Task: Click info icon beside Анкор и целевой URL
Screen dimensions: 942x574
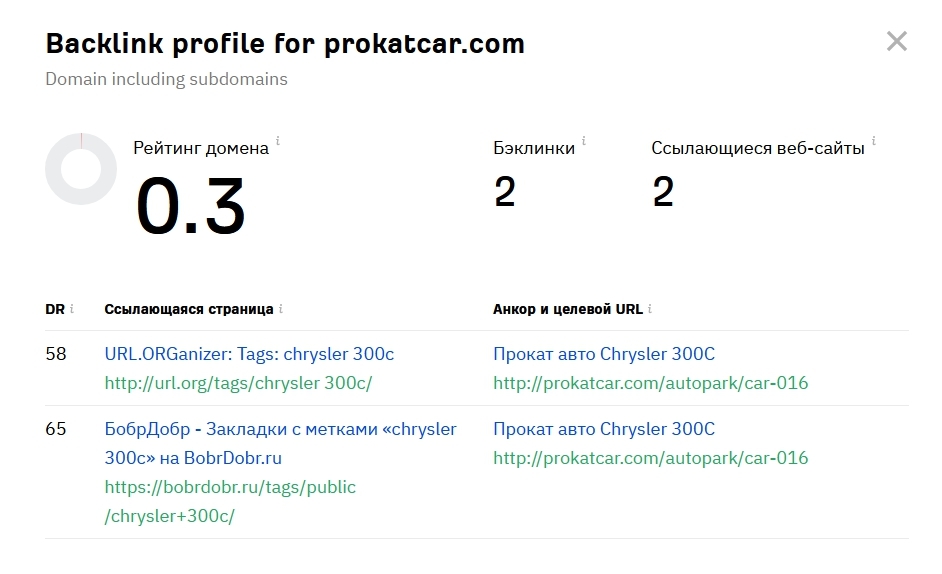Action: (x=650, y=308)
